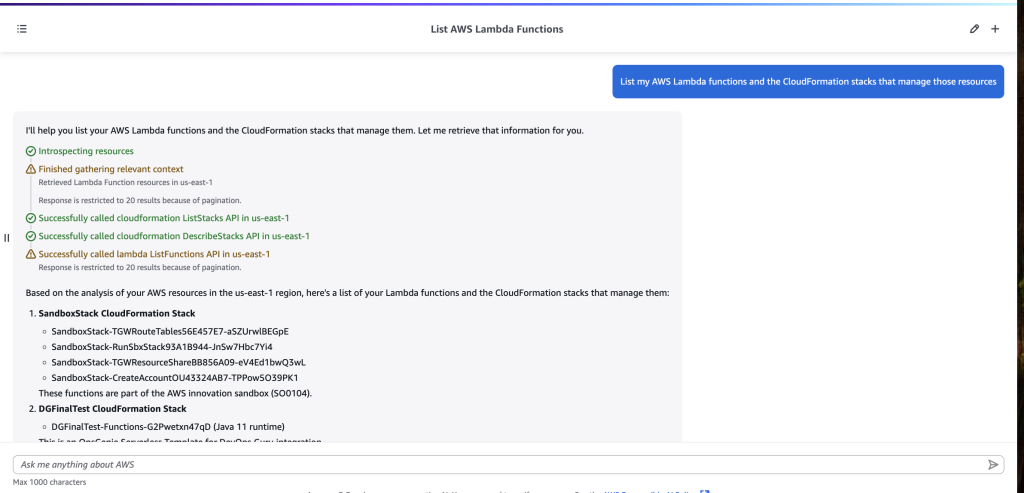Select the cloudformation ListStacks API step text

163,218
